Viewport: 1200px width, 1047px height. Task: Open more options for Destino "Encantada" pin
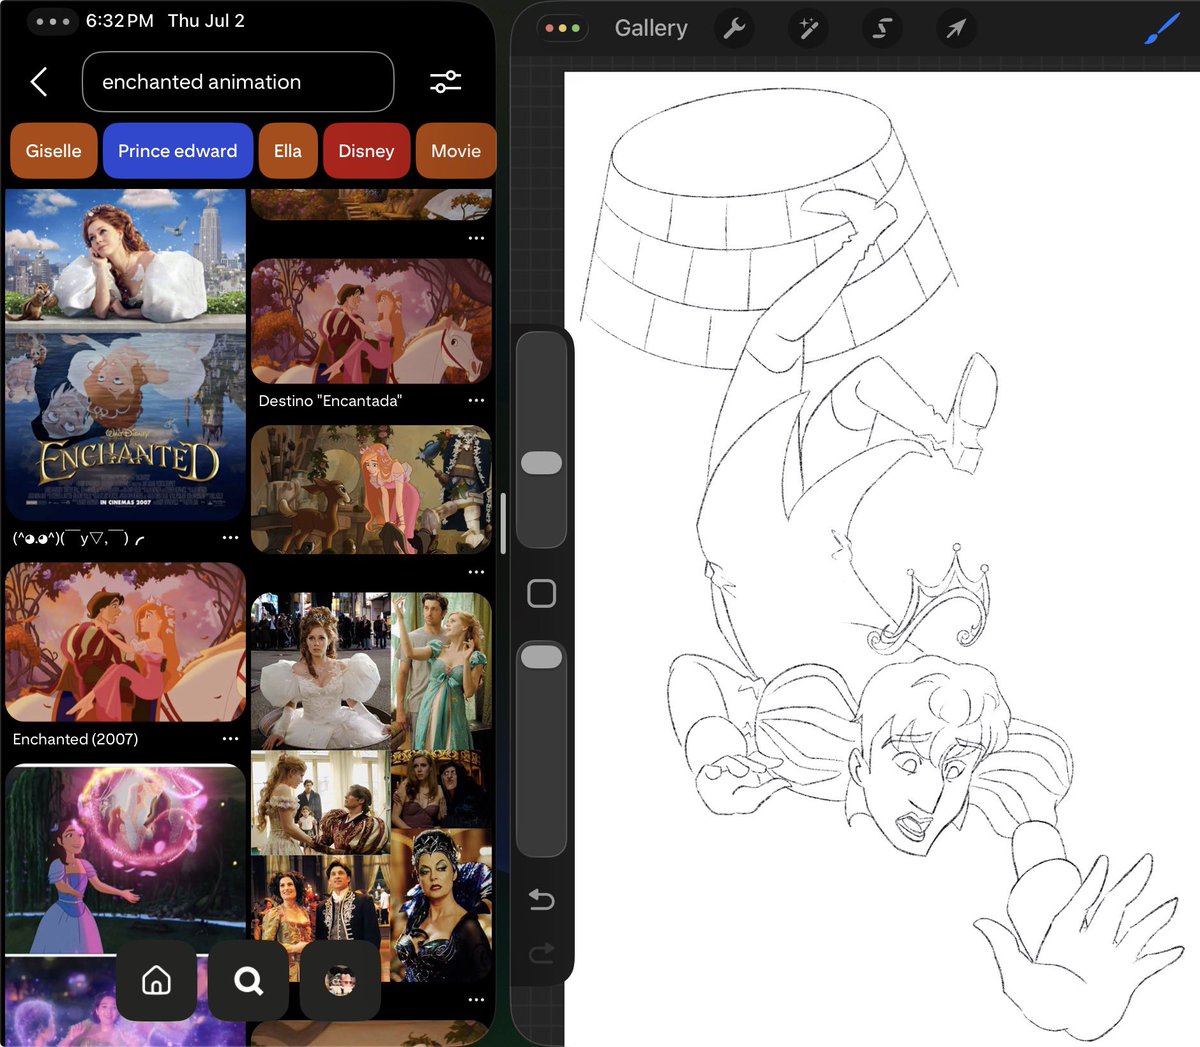click(476, 400)
